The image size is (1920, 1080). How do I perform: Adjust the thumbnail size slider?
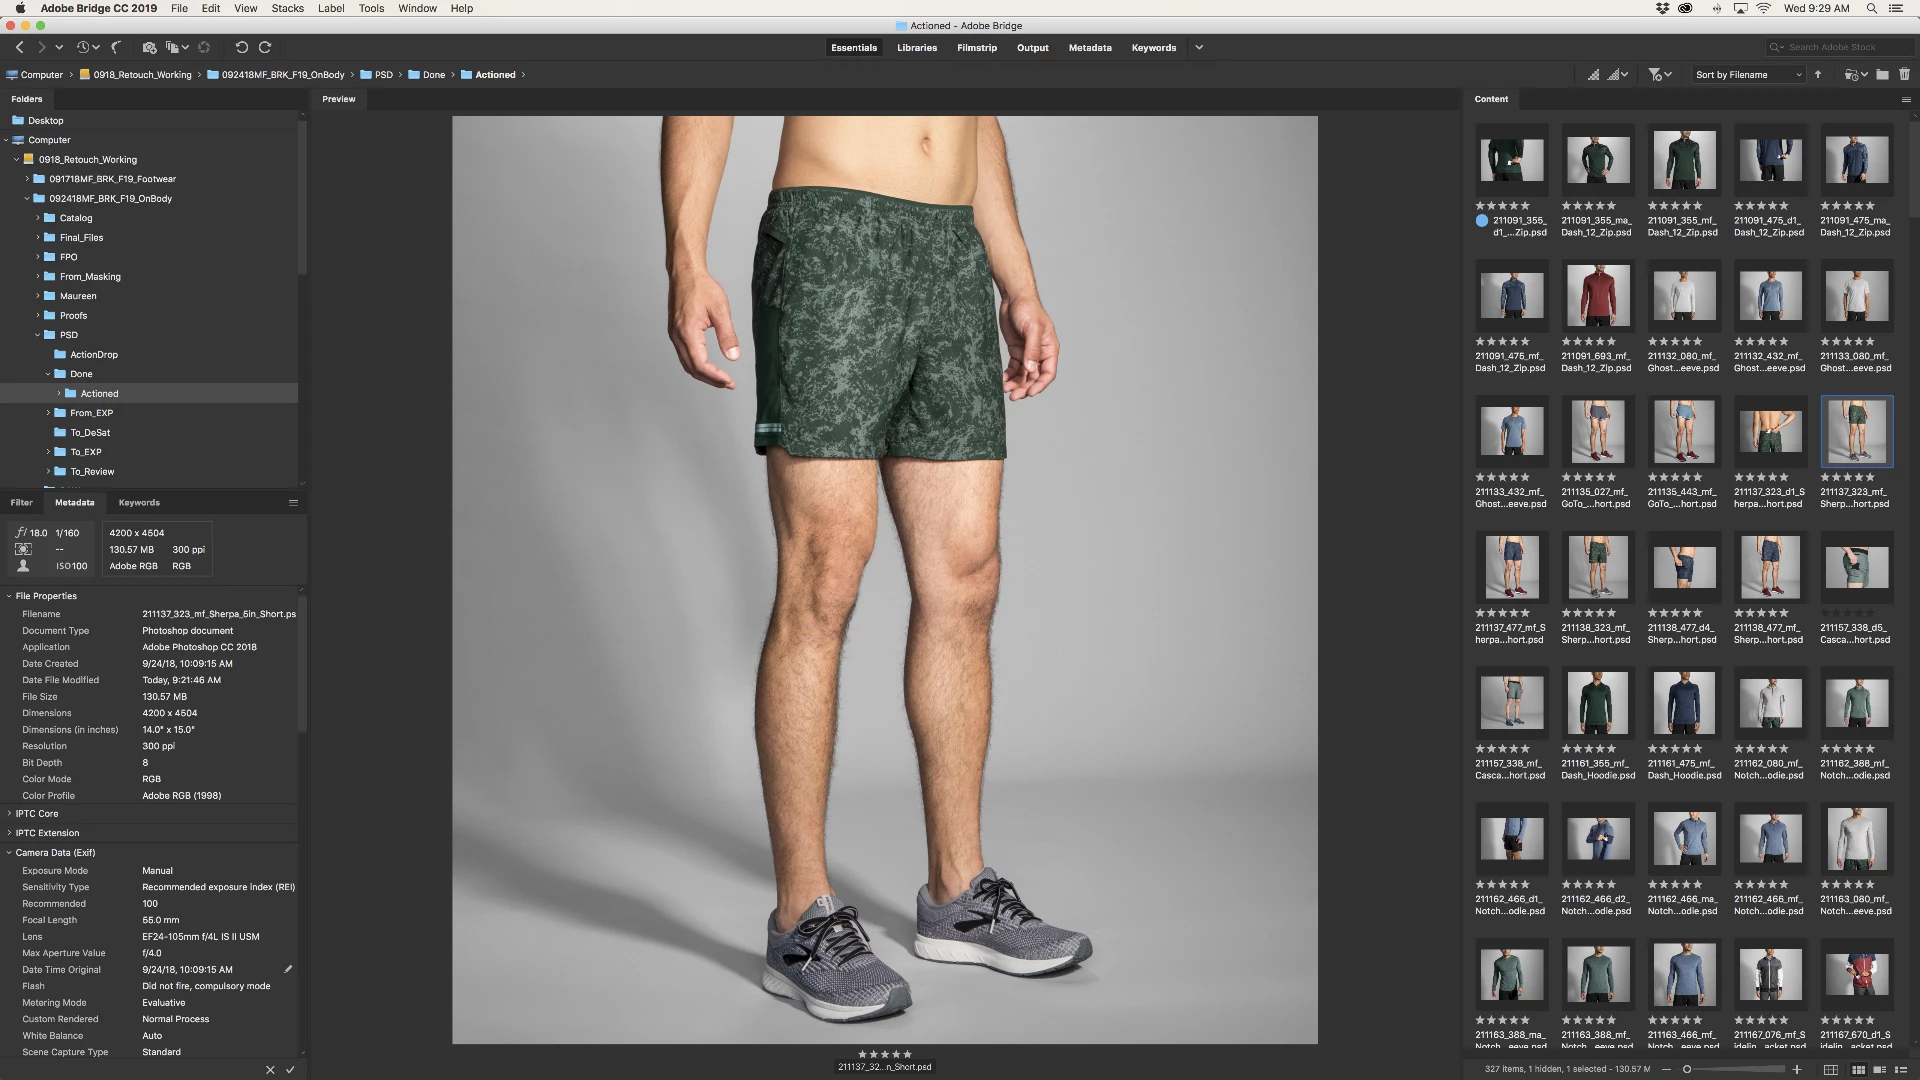1688,1070
